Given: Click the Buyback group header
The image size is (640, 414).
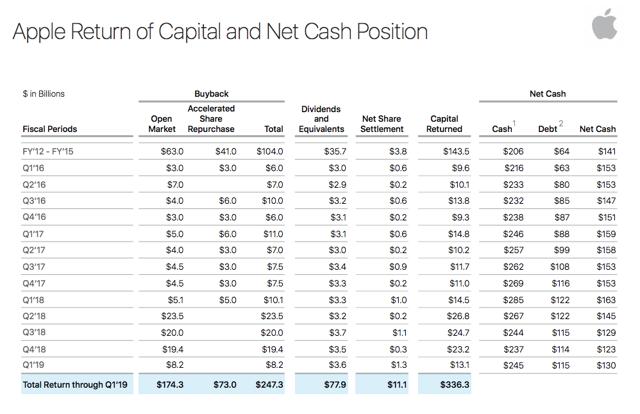Looking at the screenshot, I should point(213,93).
